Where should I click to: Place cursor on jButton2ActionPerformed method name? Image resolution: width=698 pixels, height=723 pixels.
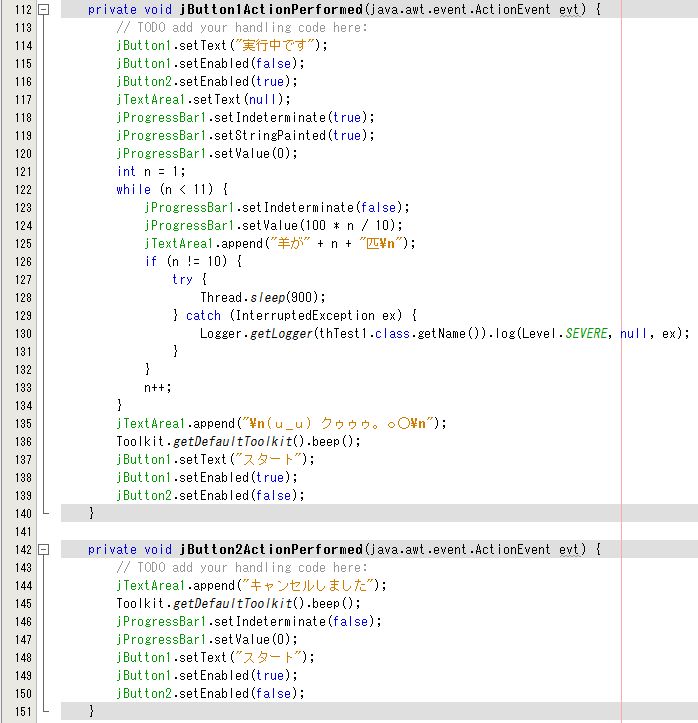point(271,550)
